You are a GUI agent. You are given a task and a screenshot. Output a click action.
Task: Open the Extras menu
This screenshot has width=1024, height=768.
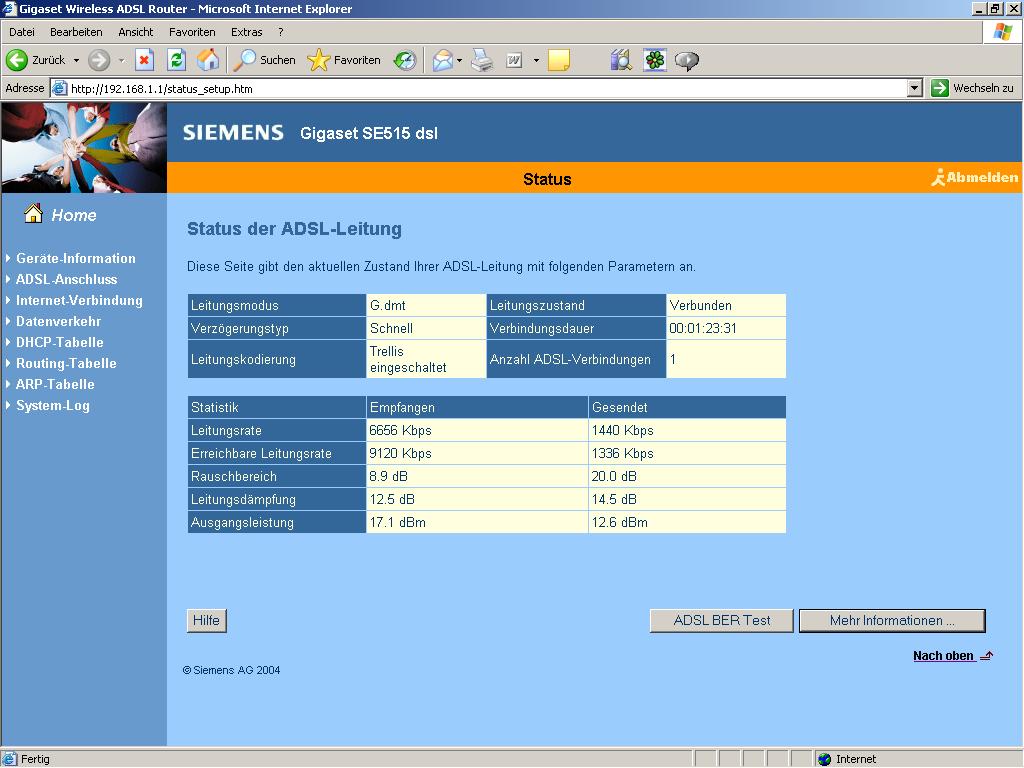pos(246,32)
